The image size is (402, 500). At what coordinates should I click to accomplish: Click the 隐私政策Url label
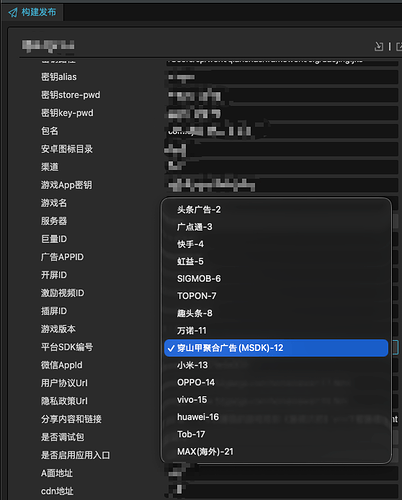pyautogui.click(x=64, y=401)
